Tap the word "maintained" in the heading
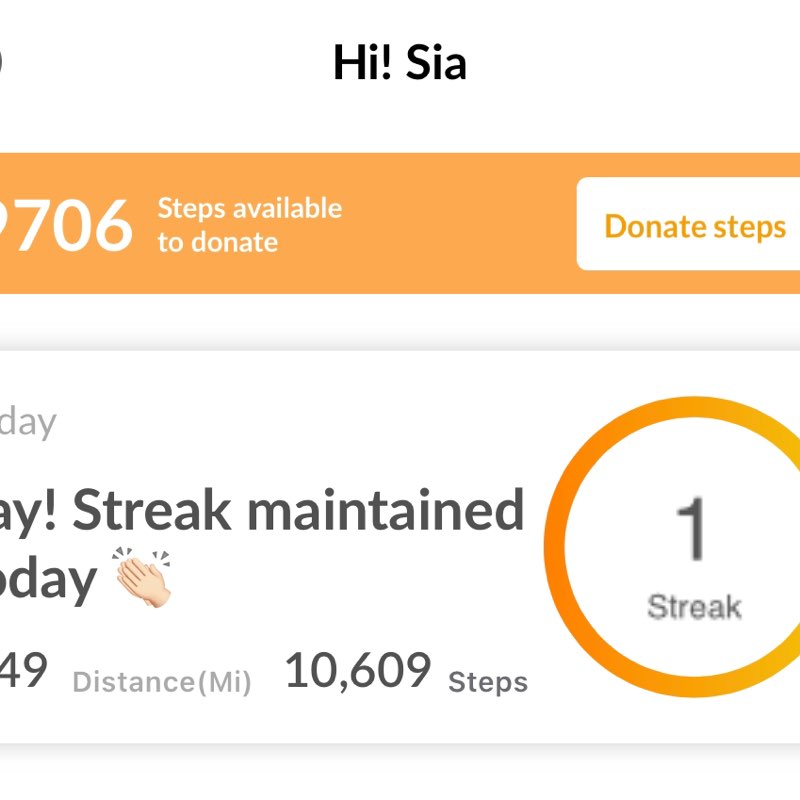This screenshot has width=800, height=800. (x=385, y=511)
